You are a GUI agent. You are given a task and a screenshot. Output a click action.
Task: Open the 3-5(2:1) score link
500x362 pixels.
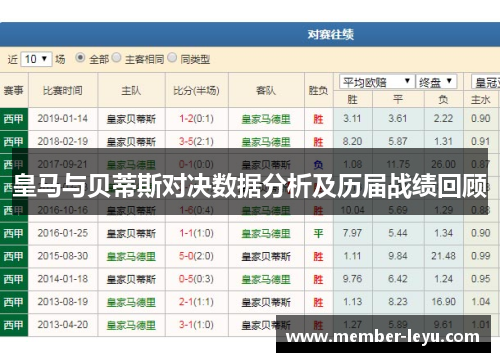point(196,142)
